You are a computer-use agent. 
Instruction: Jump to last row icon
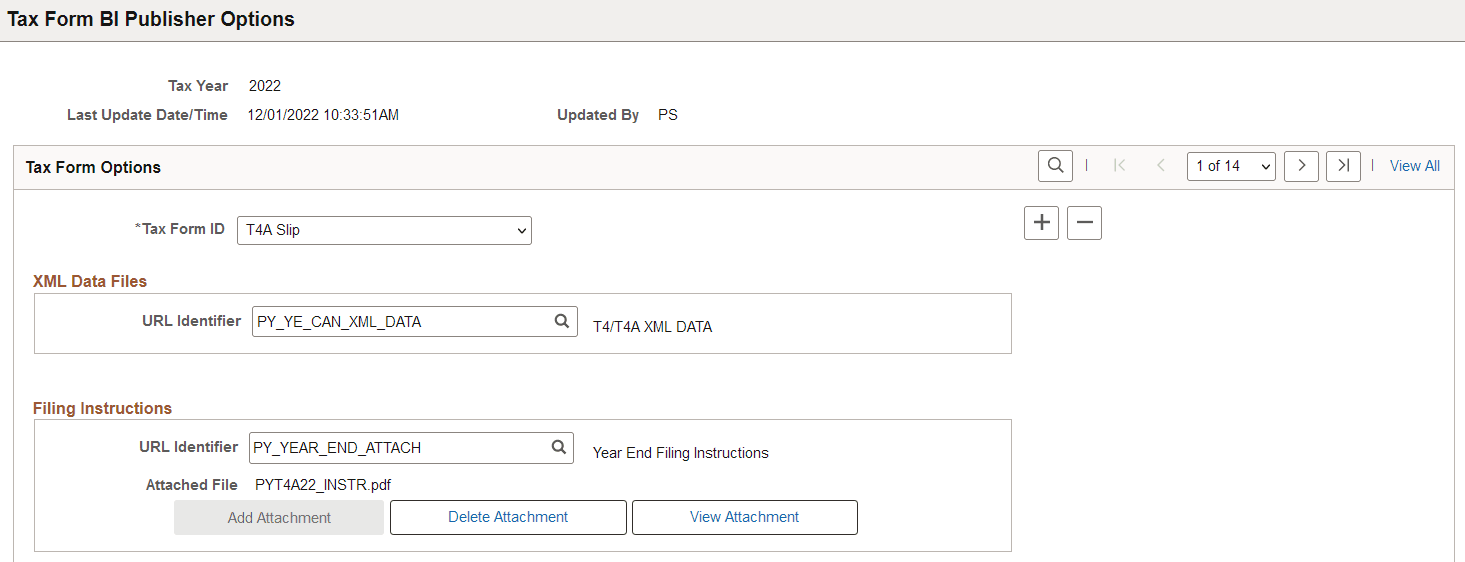(x=1343, y=166)
